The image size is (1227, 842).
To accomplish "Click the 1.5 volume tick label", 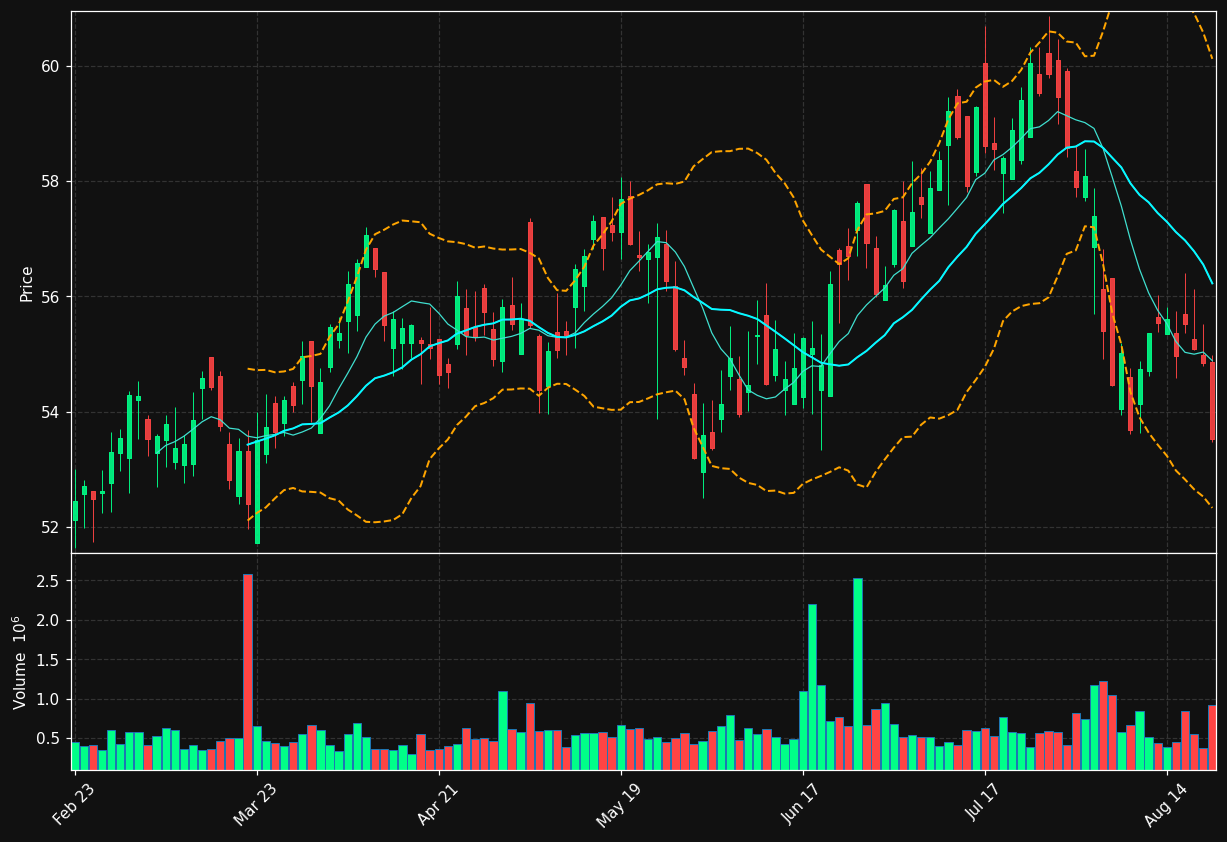I will coord(49,660).
